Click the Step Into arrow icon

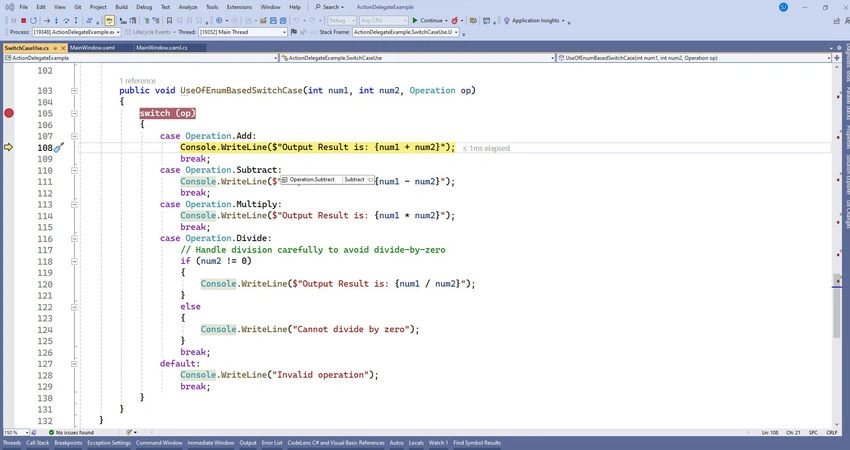coord(56,21)
